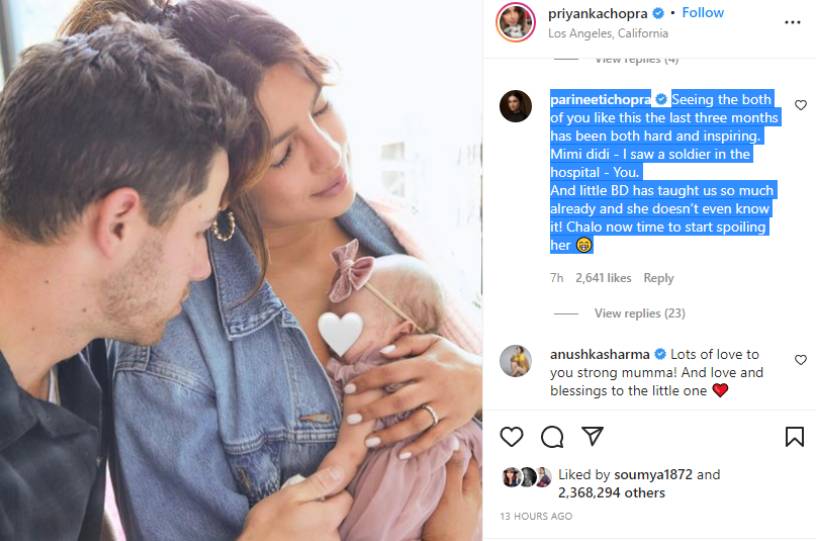
Task: Open the Los Angeles, California location
Action: pyautogui.click(x=608, y=33)
